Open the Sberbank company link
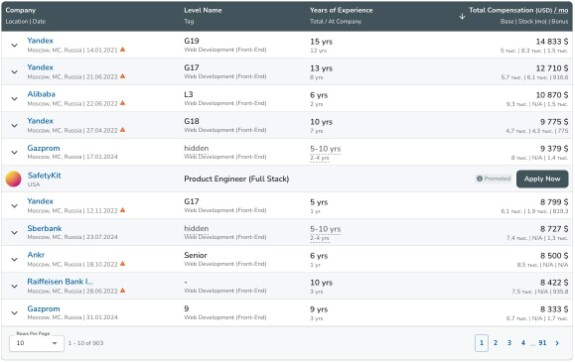Screen dimensions: 575x362 (x=44, y=228)
